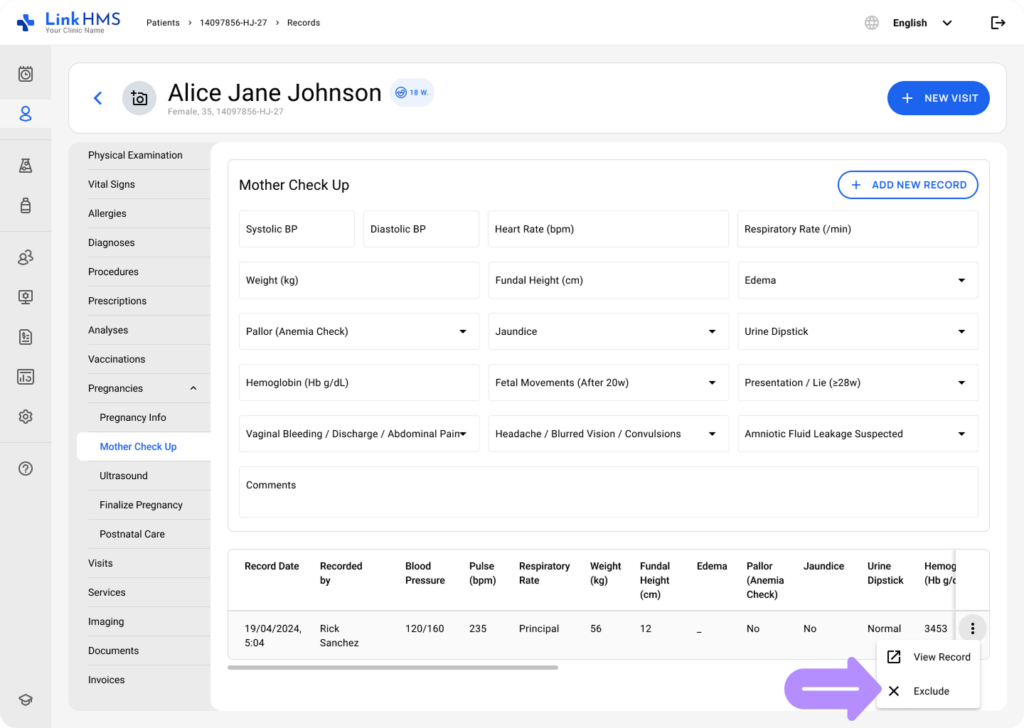Open the laboratory flask sidebar icon
Screen dimensions: 1024x728
click(x=26, y=166)
